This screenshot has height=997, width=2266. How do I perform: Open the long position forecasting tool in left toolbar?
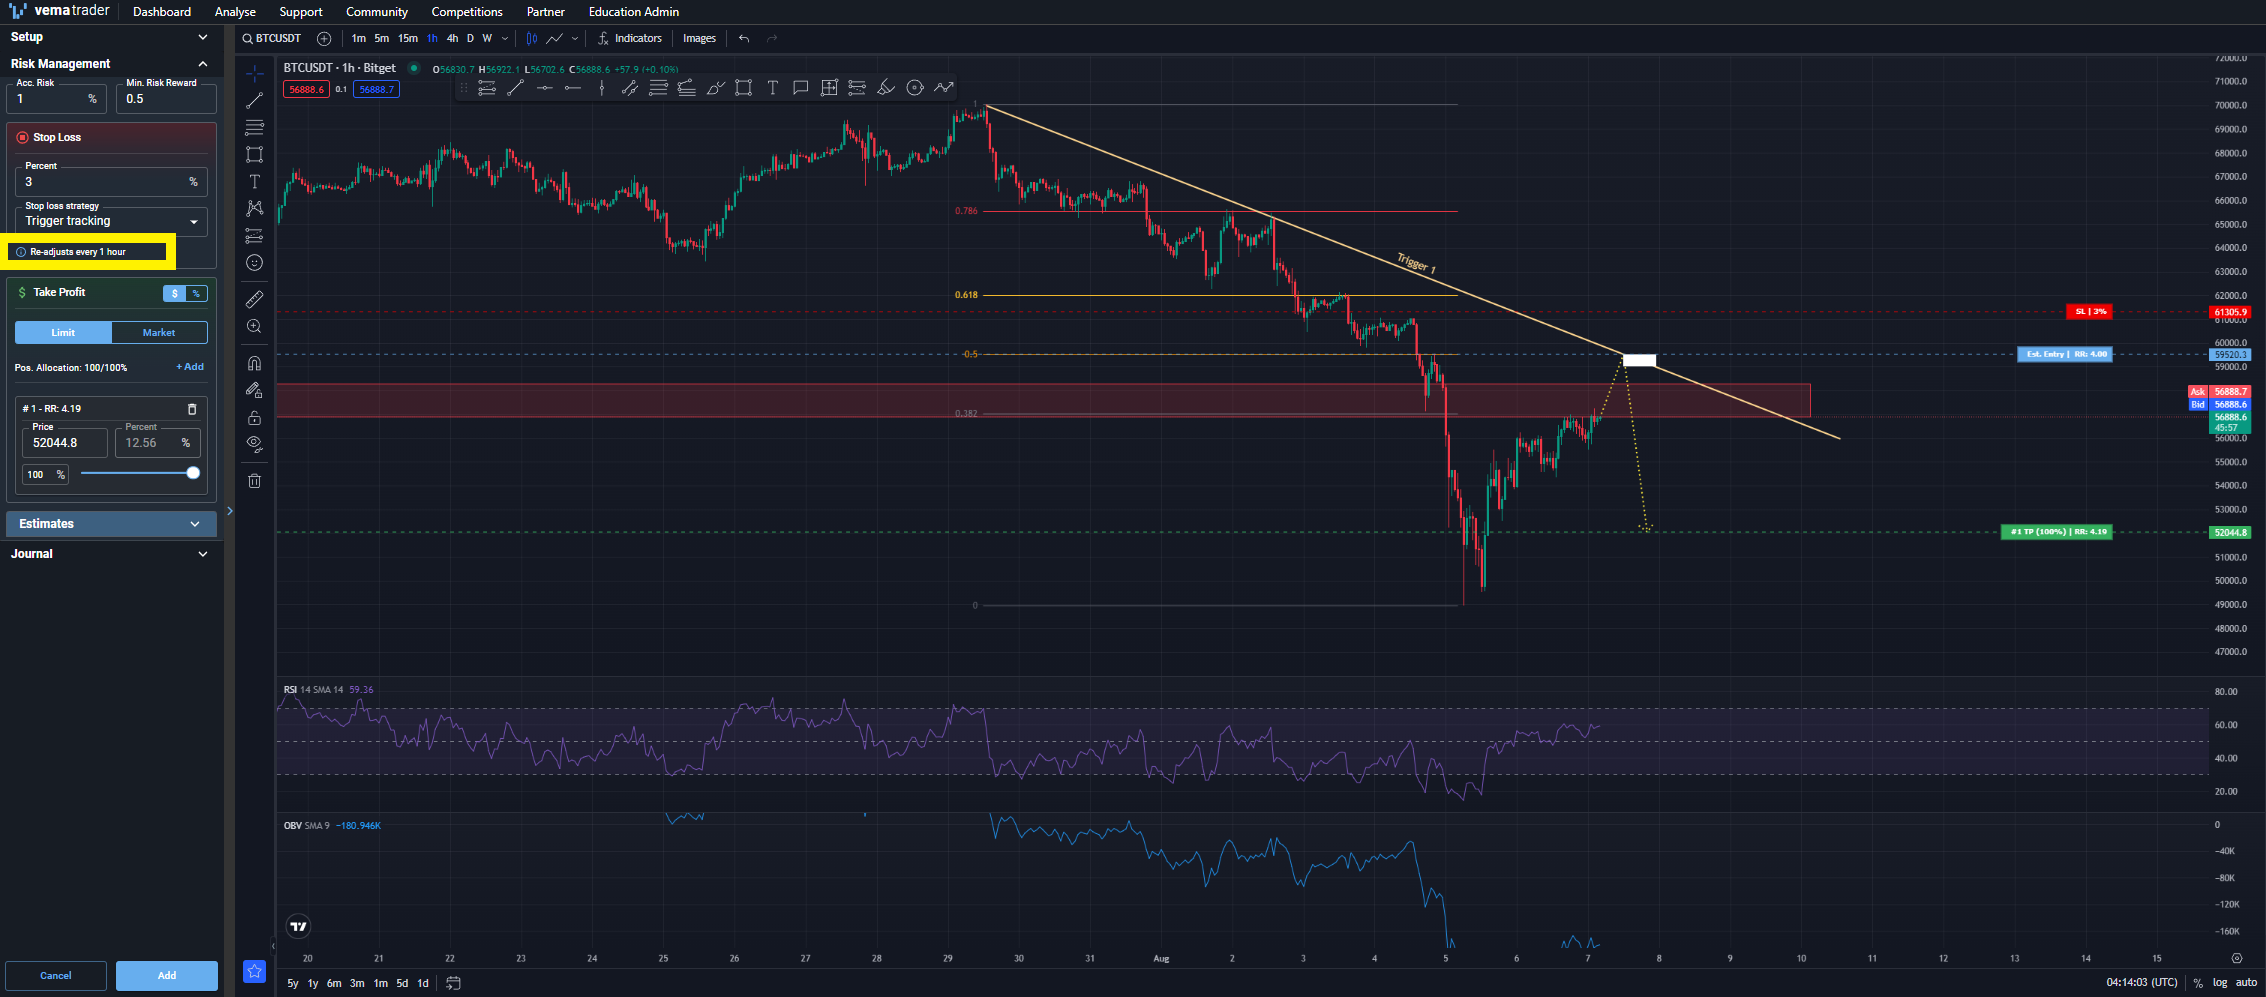(x=254, y=236)
